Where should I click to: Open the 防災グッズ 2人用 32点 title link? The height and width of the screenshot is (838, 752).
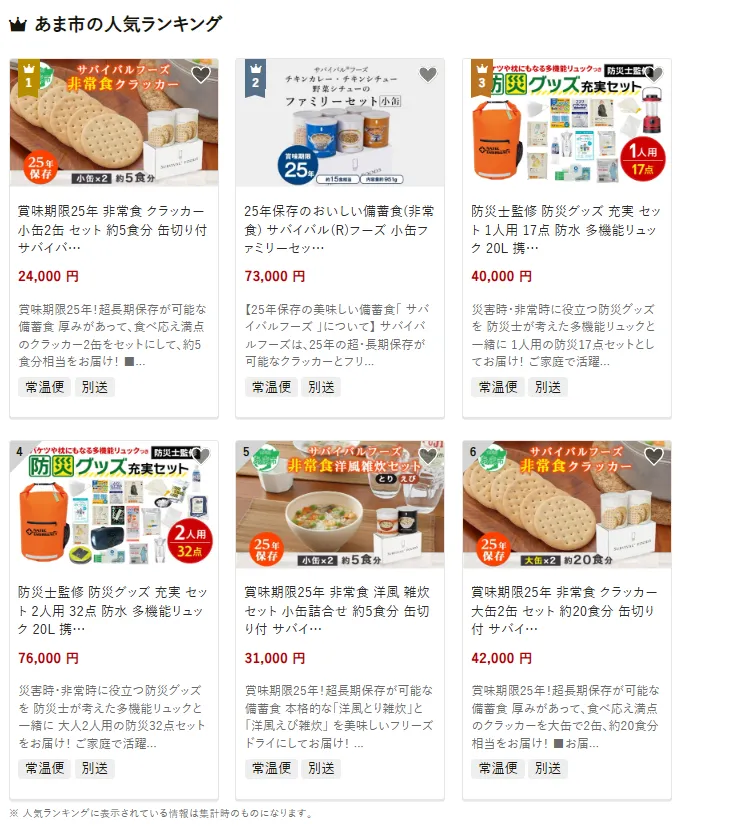pyautogui.click(x=113, y=610)
